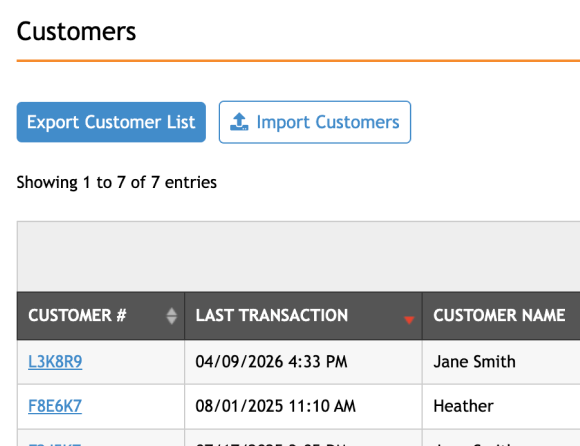Image resolution: width=580 pixels, height=446 pixels.
Task: Click the Customers page heading
Action: tap(76, 31)
